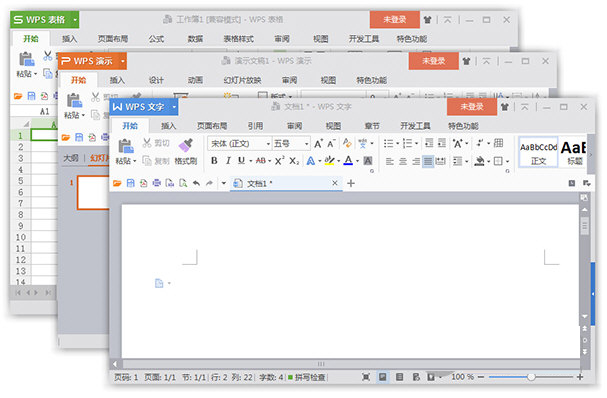Viewport: 607px width, 398px height.
Task: Click Undo arrow in Writer quick toolbar
Action: (196, 183)
